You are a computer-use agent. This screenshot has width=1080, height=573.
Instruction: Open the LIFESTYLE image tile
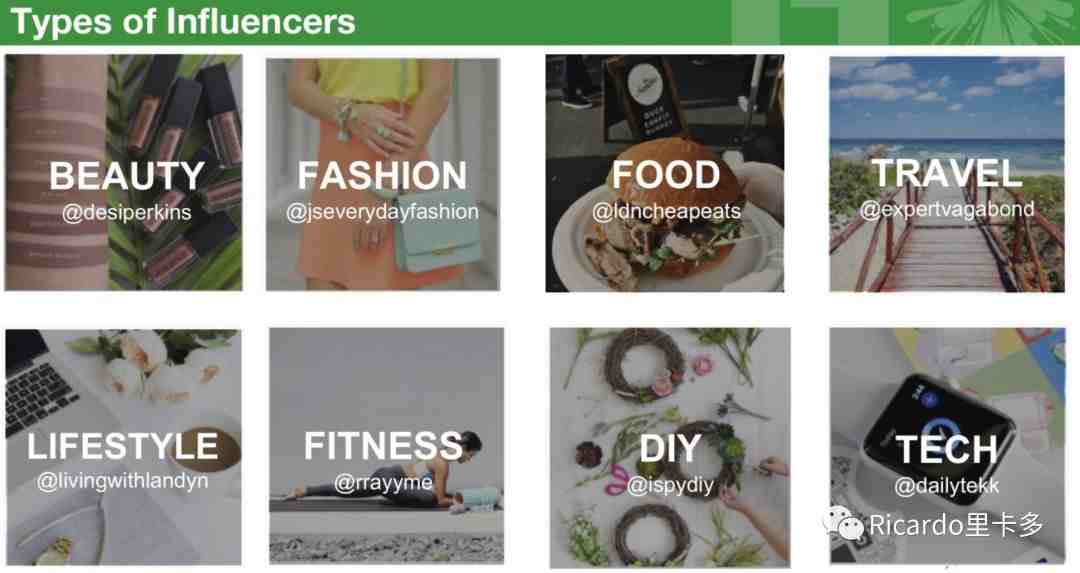tap(124, 447)
